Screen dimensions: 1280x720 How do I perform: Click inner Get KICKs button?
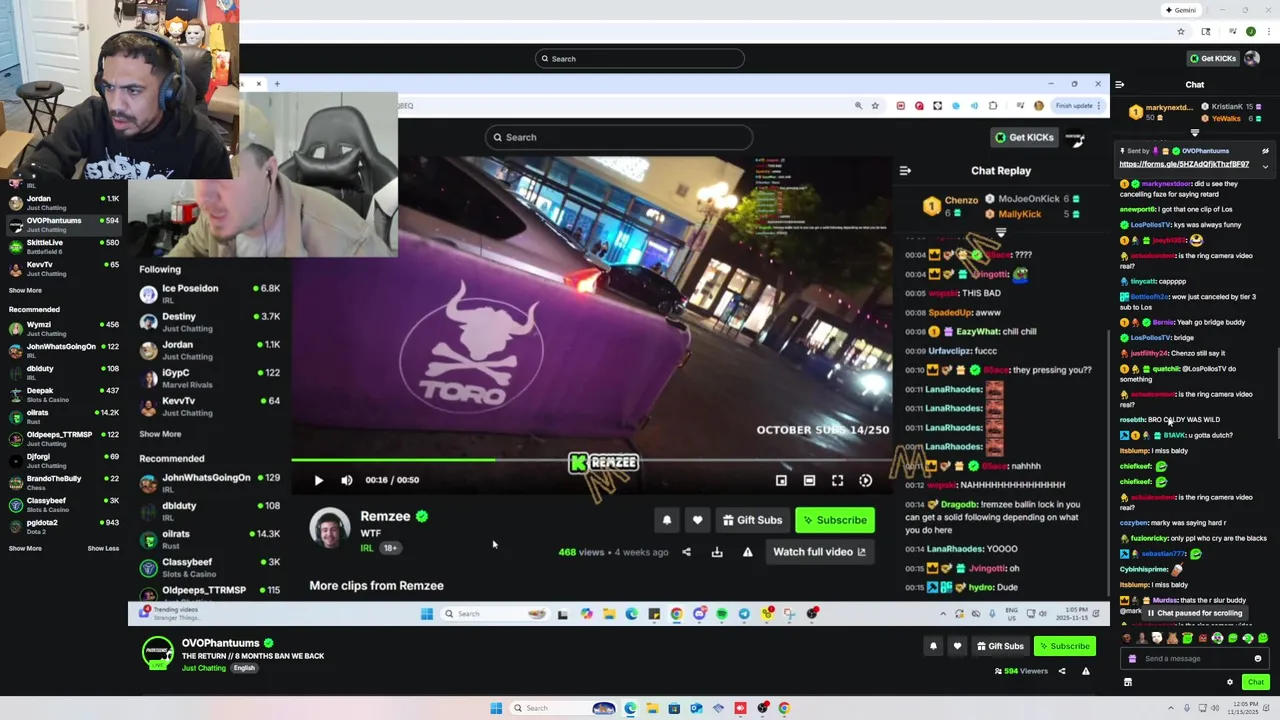[1024, 137]
